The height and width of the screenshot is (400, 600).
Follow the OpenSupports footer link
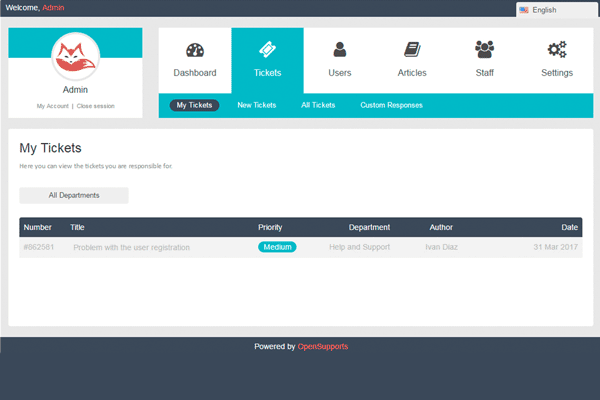point(323,347)
